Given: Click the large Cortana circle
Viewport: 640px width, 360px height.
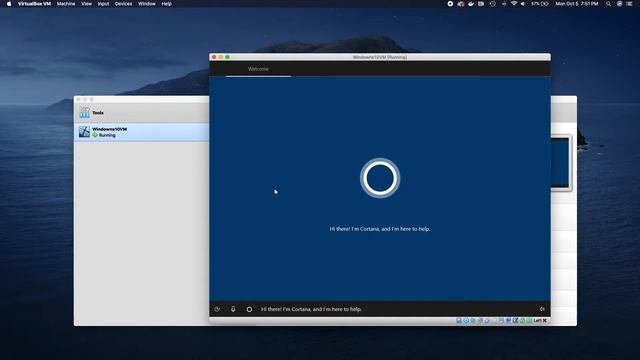Looking at the screenshot, I should click(x=380, y=178).
